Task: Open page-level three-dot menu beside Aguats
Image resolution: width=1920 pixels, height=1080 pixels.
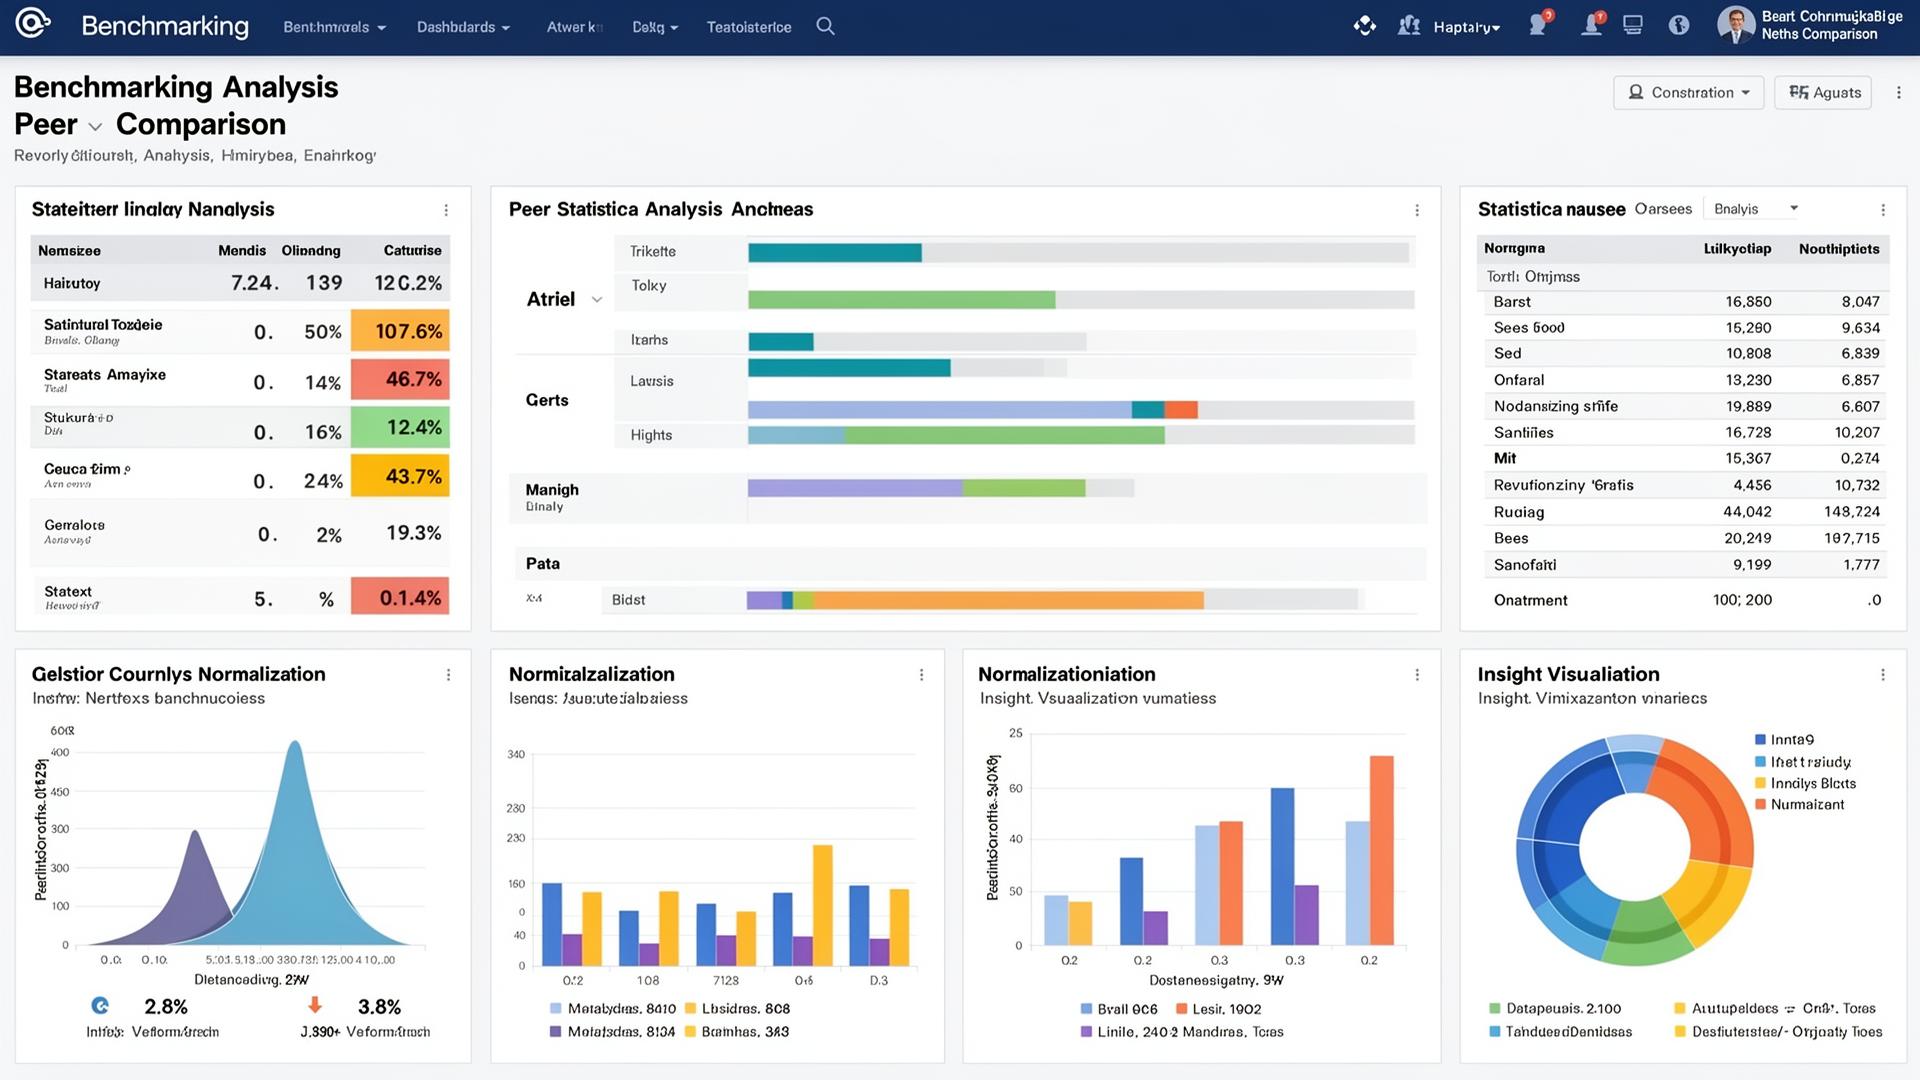Action: [x=1899, y=93]
